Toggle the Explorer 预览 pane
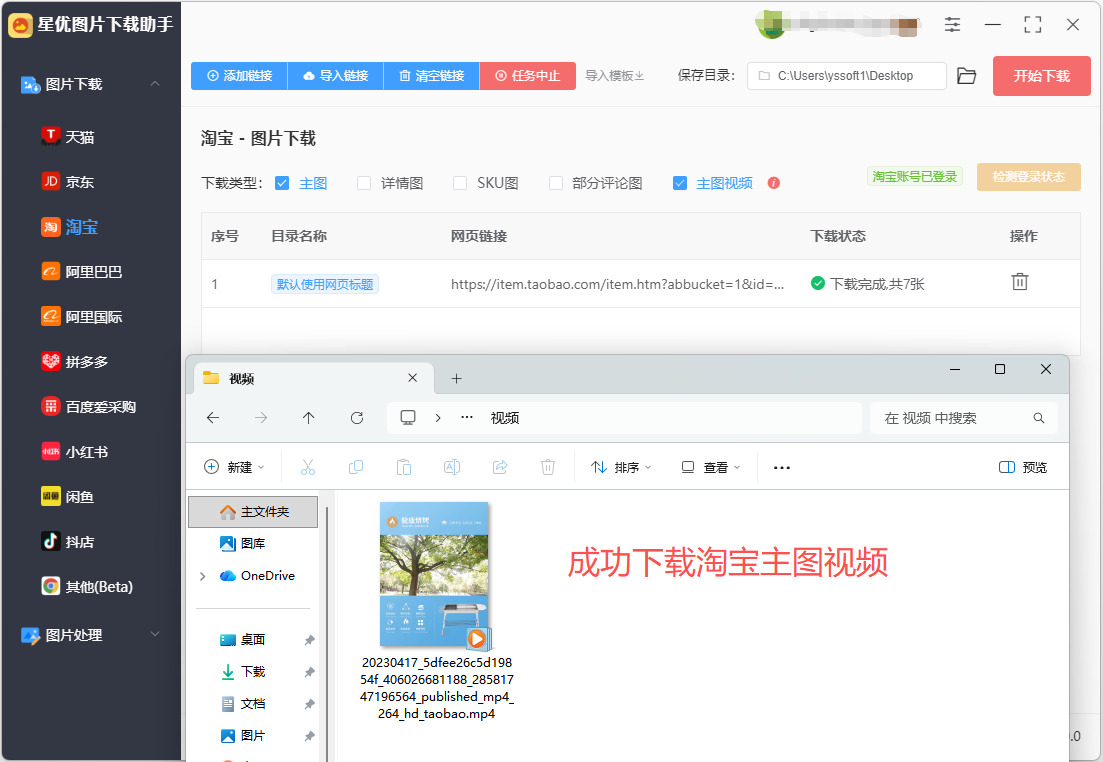Viewport: 1103px width, 762px height. click(x=1023, y=467)
